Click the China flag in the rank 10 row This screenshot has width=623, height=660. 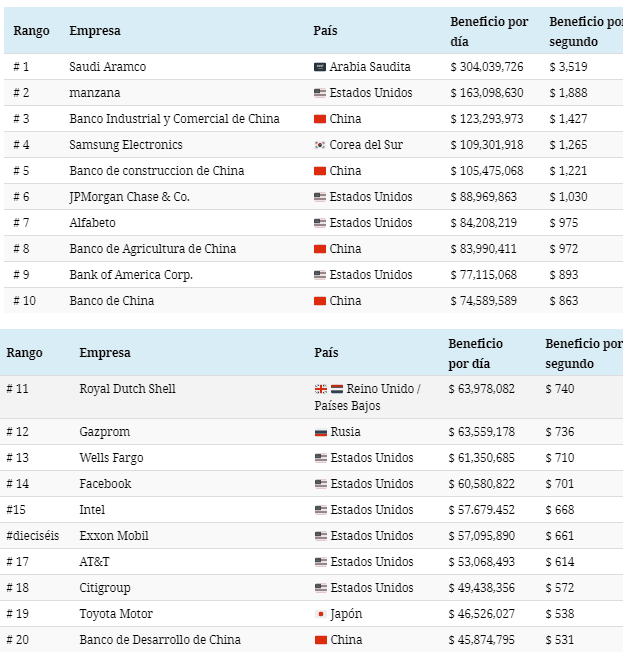point(320,301)
